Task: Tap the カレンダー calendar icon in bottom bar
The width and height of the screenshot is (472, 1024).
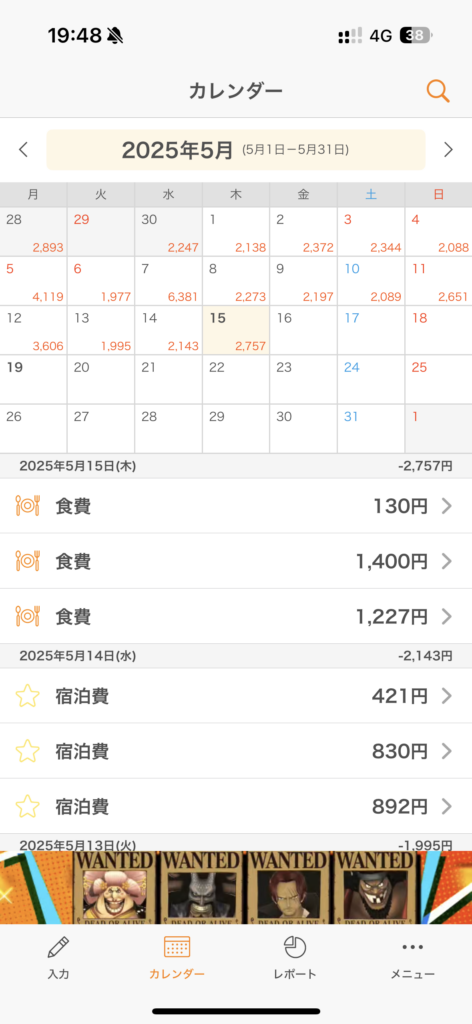Action: pyautogui.click(x=177, y=946)
